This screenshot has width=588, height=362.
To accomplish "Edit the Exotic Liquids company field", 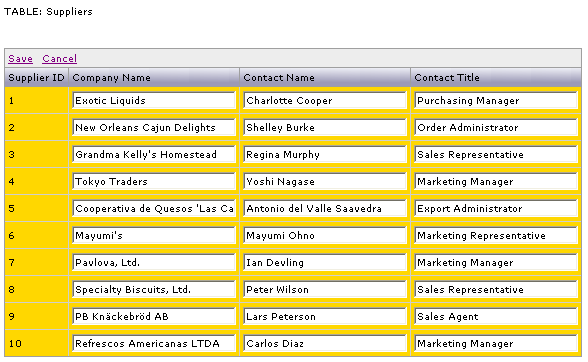I will (x=154, y=101).
